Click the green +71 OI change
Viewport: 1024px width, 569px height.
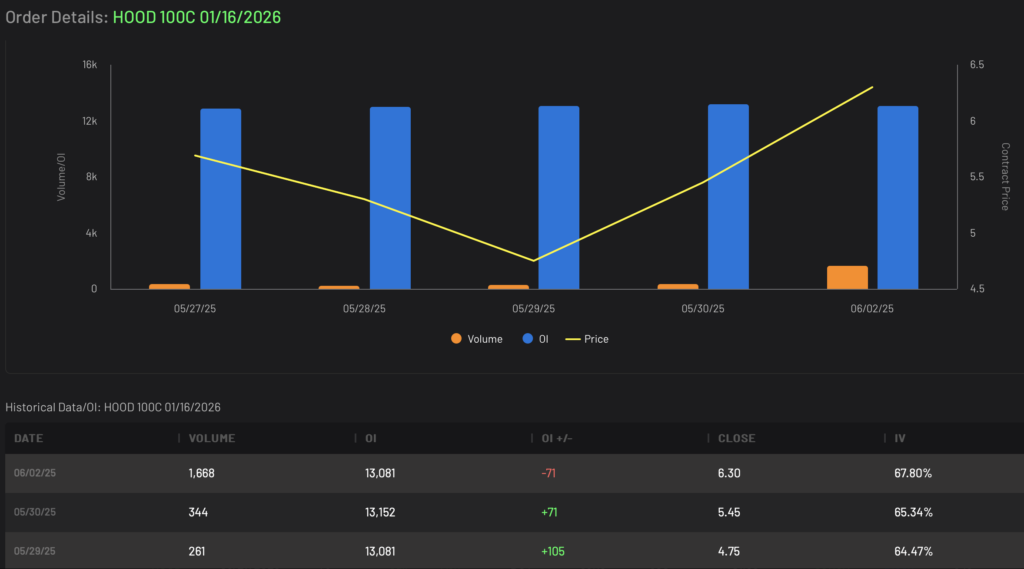click(549, 512)
